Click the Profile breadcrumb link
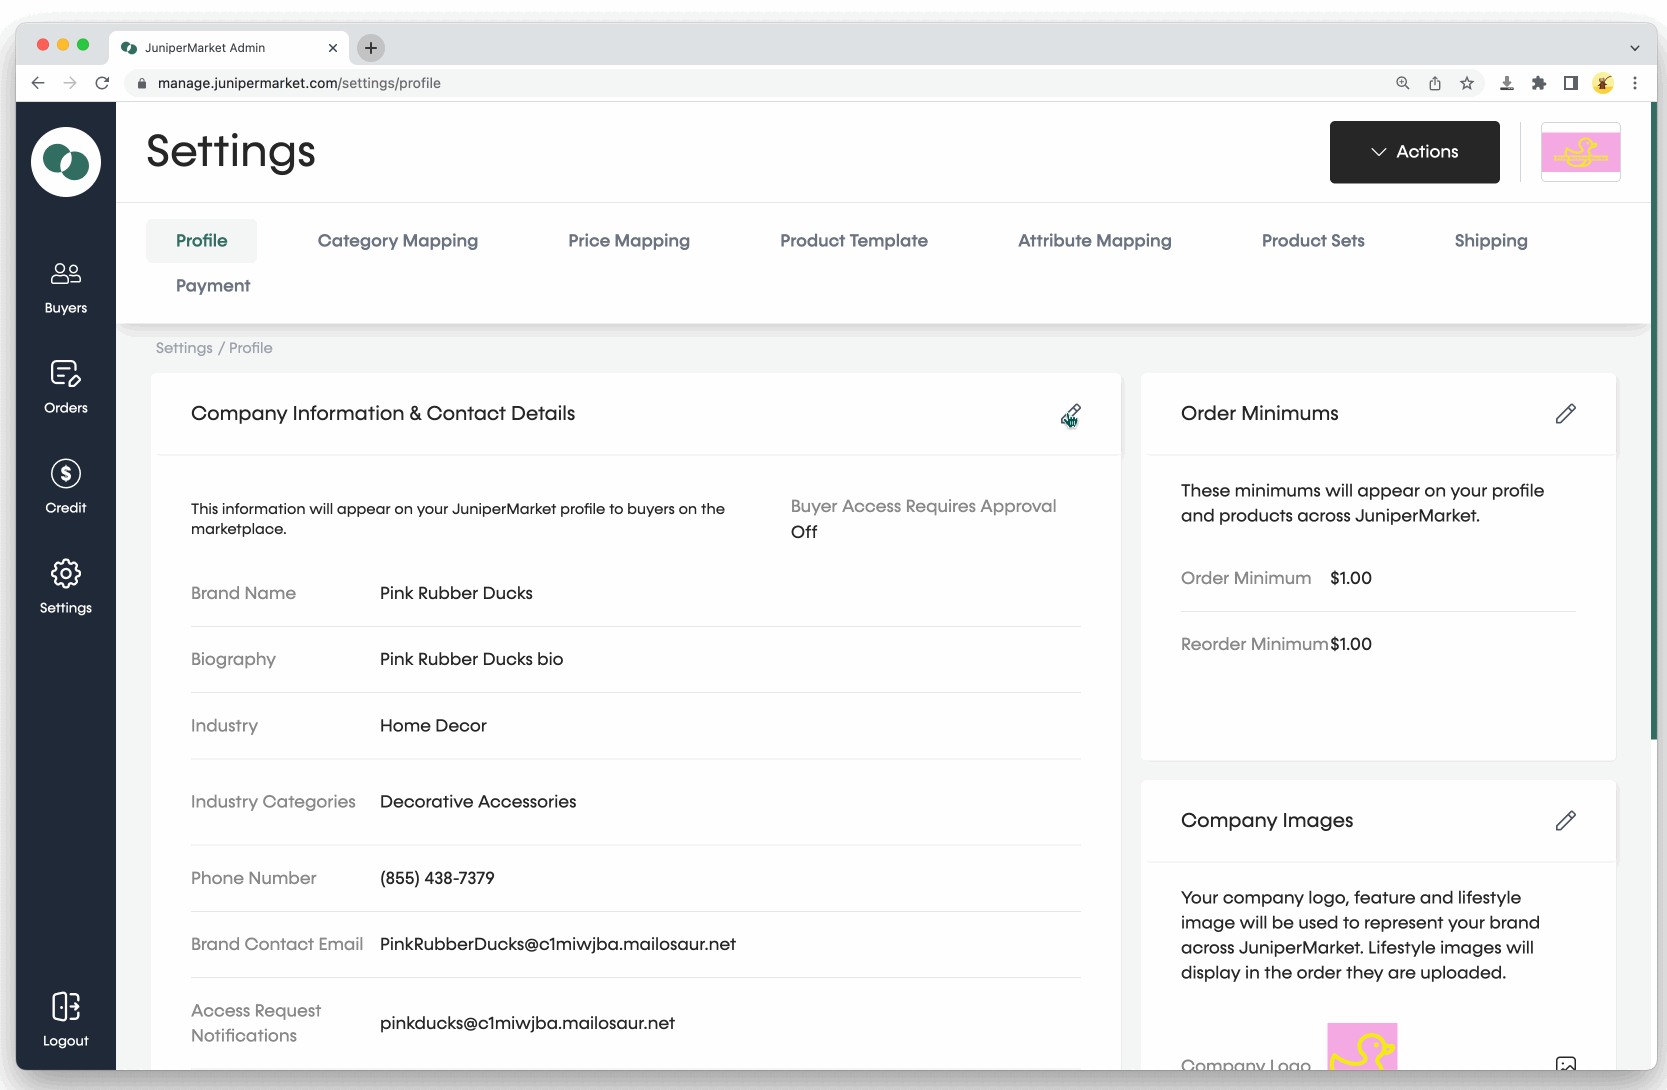The height and width of the screenshot is (1090, 1667). tap(251, 348)
